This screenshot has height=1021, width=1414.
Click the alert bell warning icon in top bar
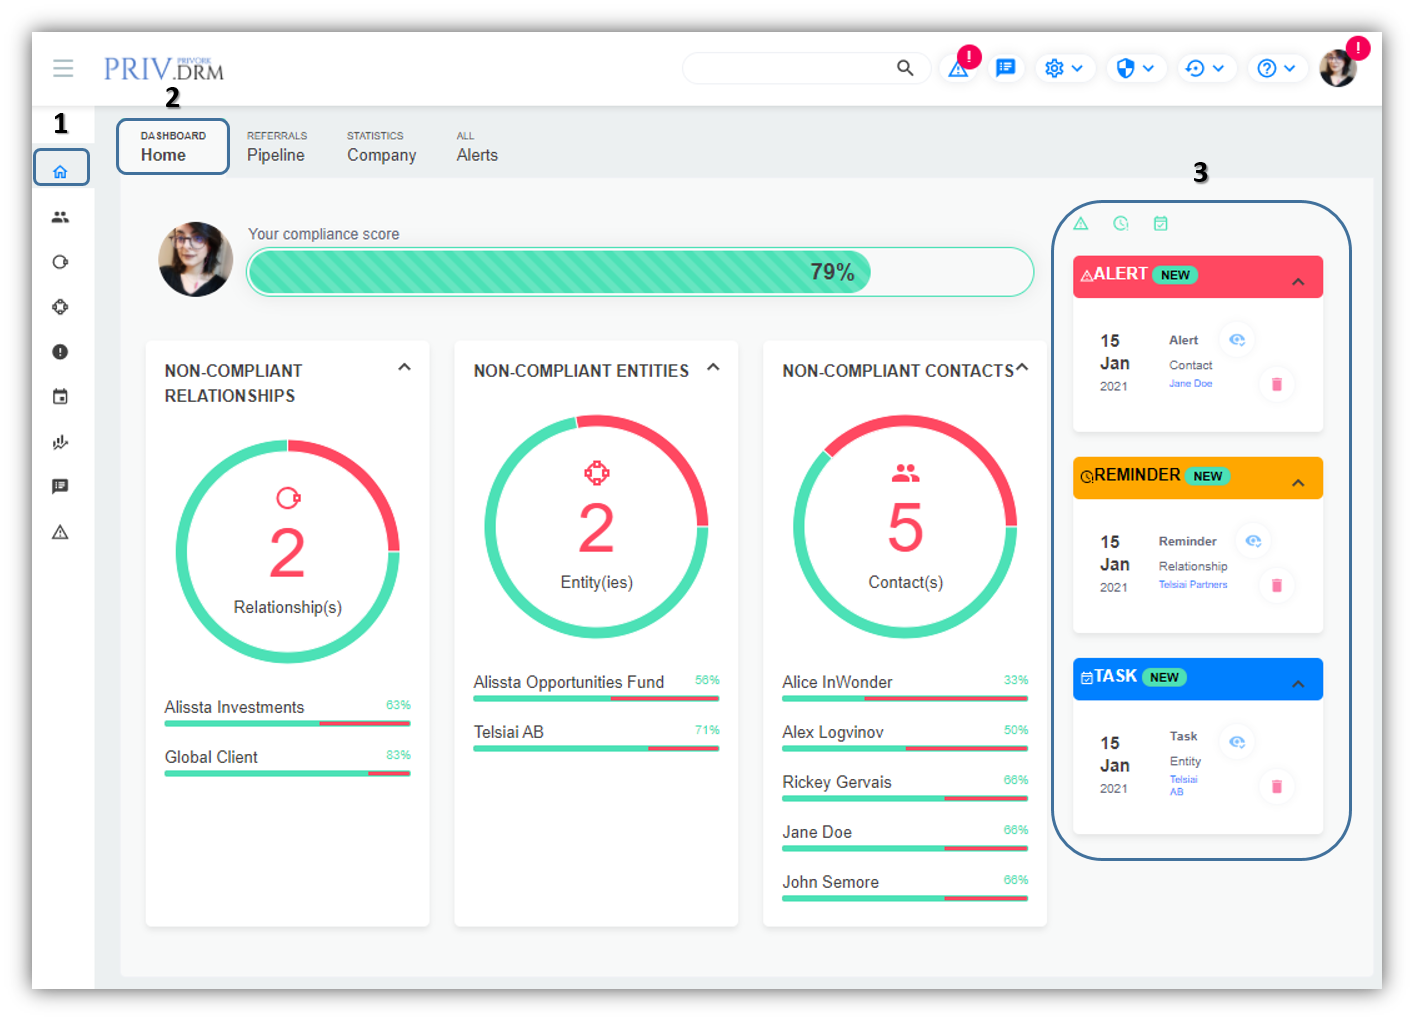point(958,69)
